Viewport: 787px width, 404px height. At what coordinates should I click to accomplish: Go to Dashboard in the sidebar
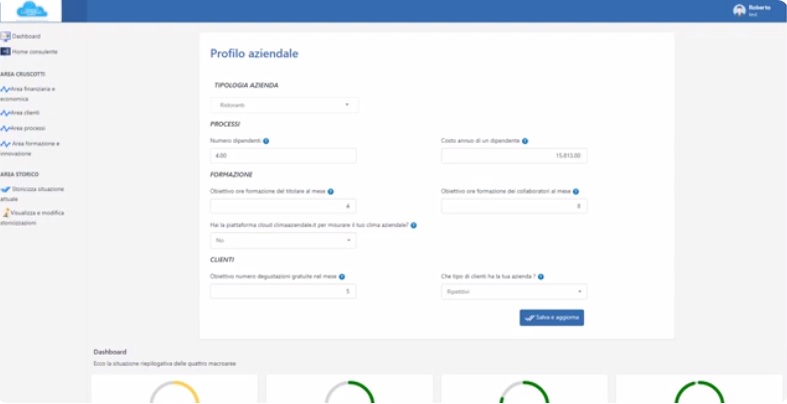click(x=26, y=36)
